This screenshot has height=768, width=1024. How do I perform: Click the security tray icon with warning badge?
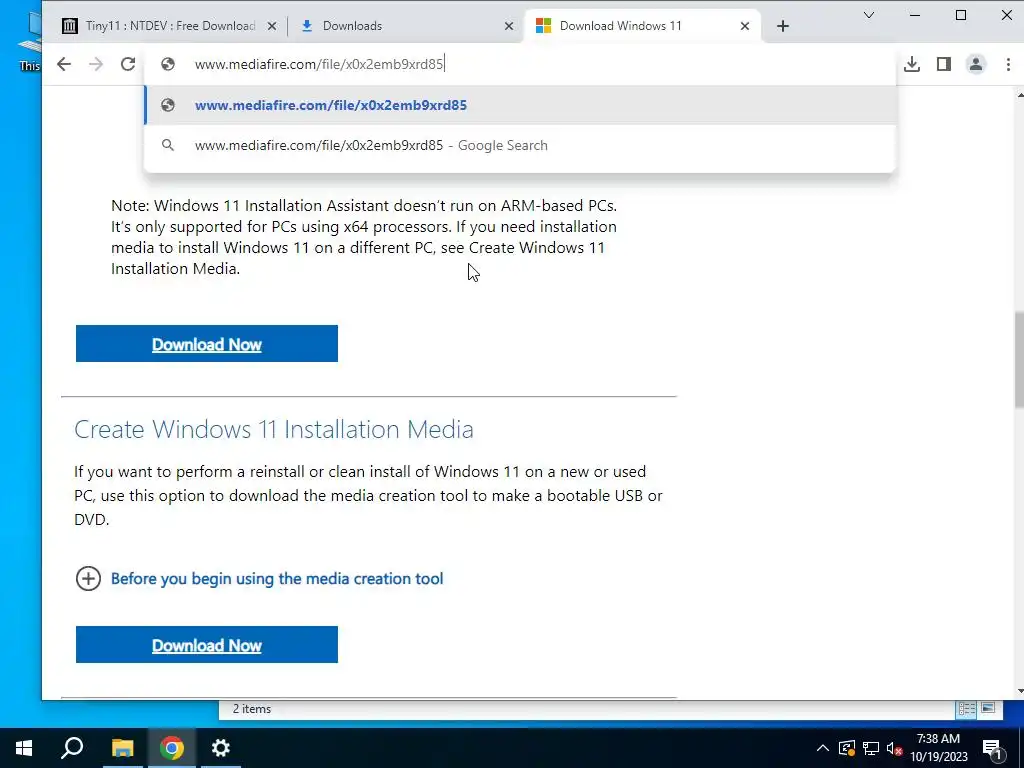[x=847, y=748]
